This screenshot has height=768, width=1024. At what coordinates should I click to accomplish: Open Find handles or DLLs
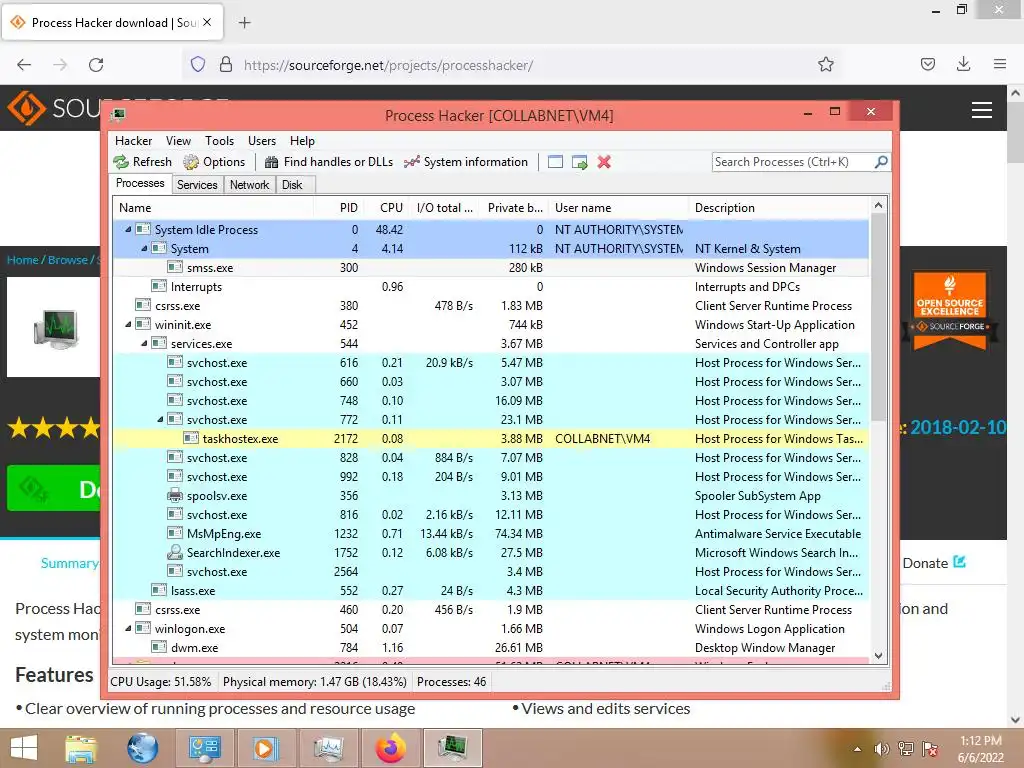[x=329, y=162]
